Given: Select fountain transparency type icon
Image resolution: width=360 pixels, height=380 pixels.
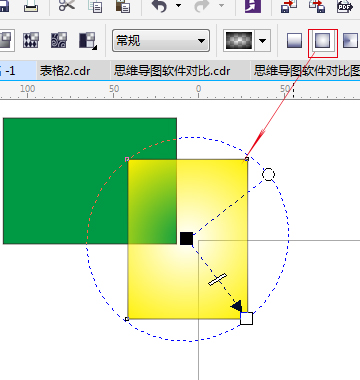Looking at the screenshot, I should tap(6, 41).
